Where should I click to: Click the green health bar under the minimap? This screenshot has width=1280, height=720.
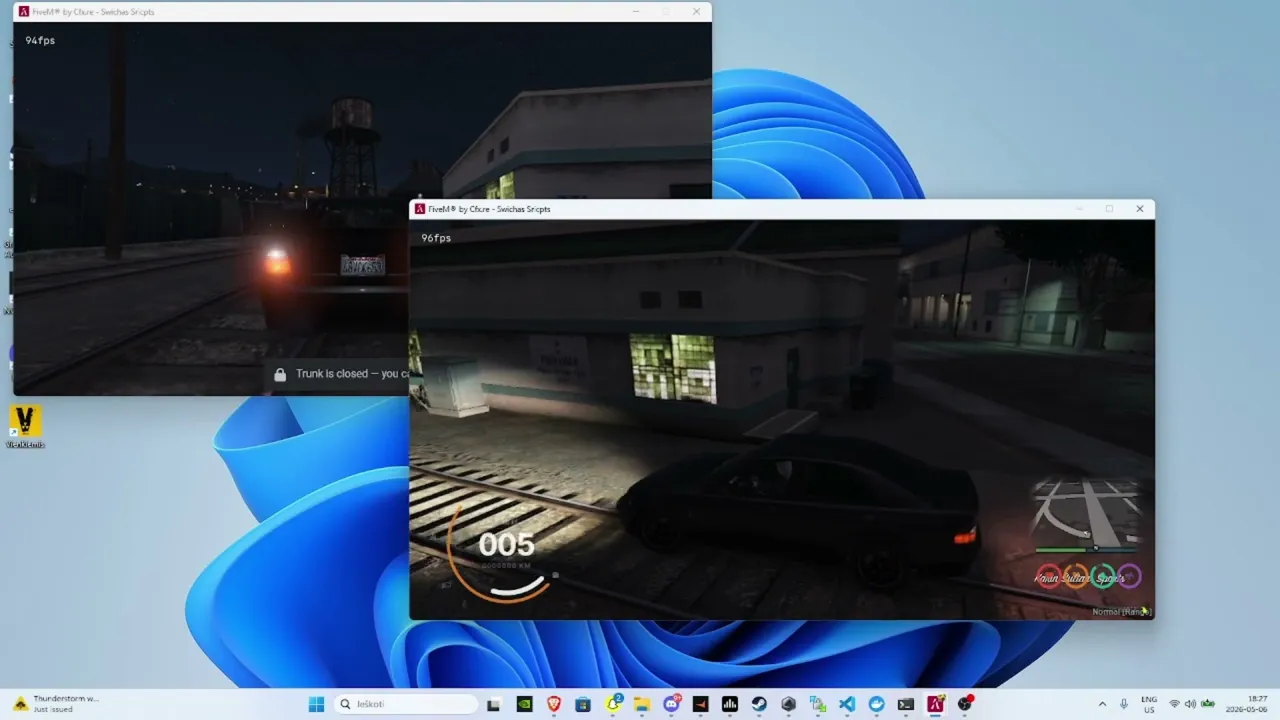1060,549
